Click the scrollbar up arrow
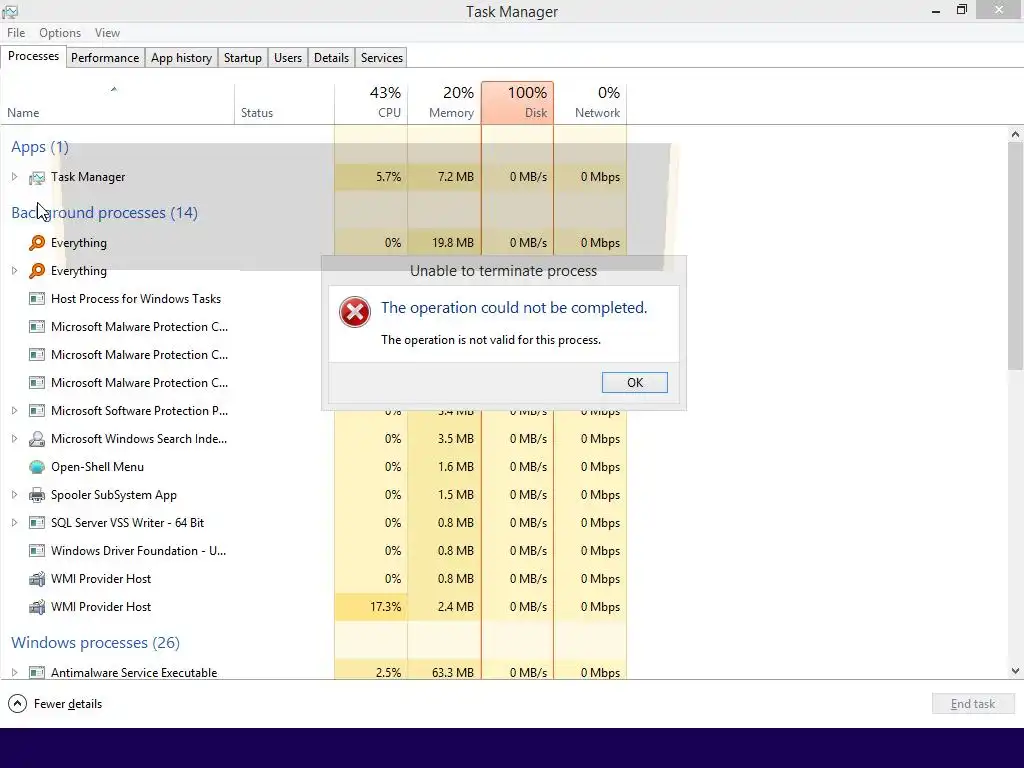The height and width of the screenshot is (768, 1024). [x=1015, y=135]
